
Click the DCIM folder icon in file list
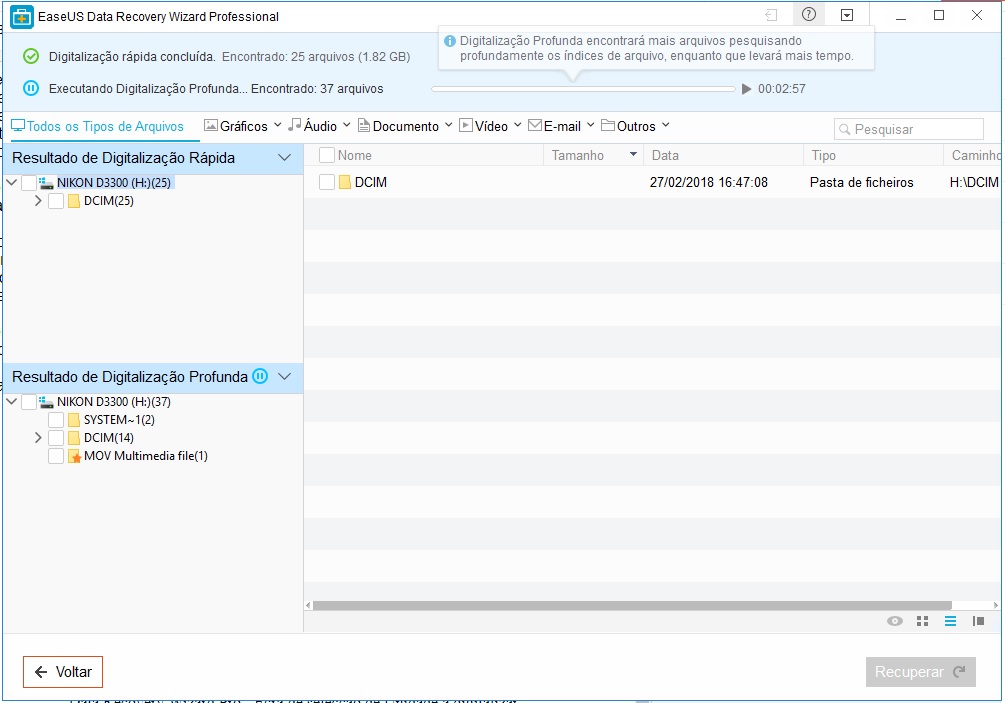pyautogui.click(x=345, y=182)
